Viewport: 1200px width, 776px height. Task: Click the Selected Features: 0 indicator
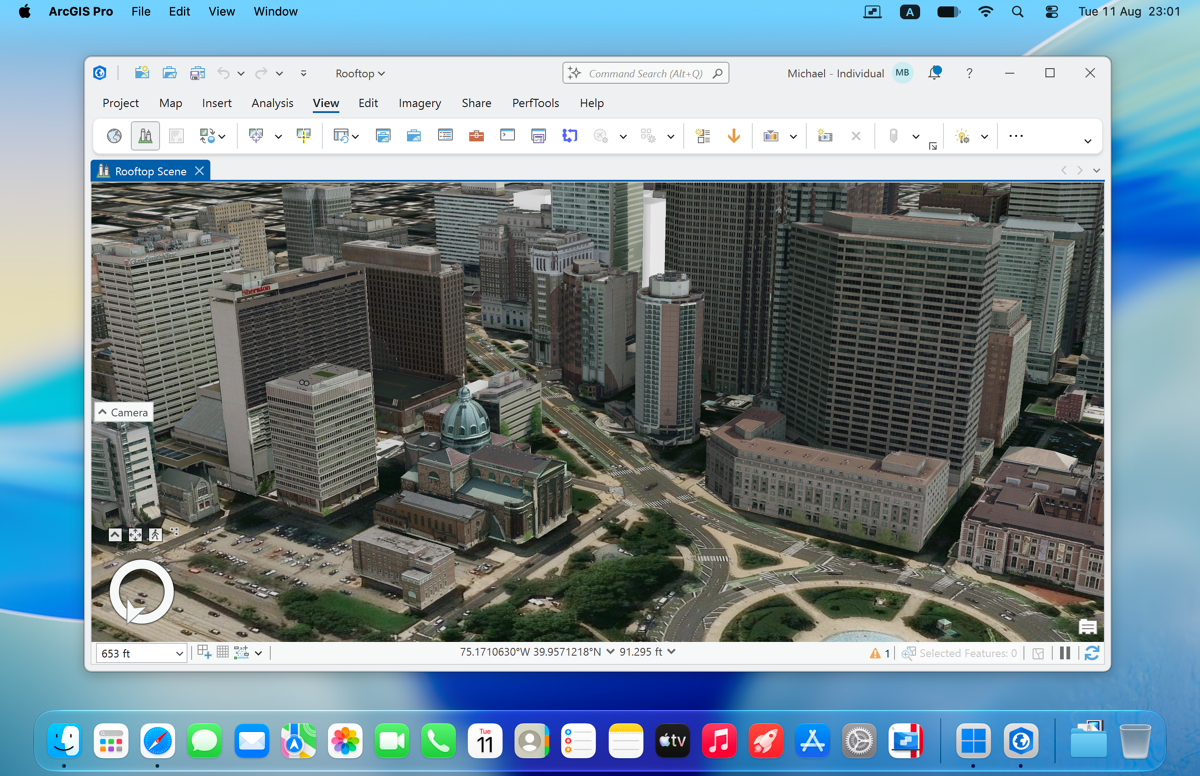[959, 653]
